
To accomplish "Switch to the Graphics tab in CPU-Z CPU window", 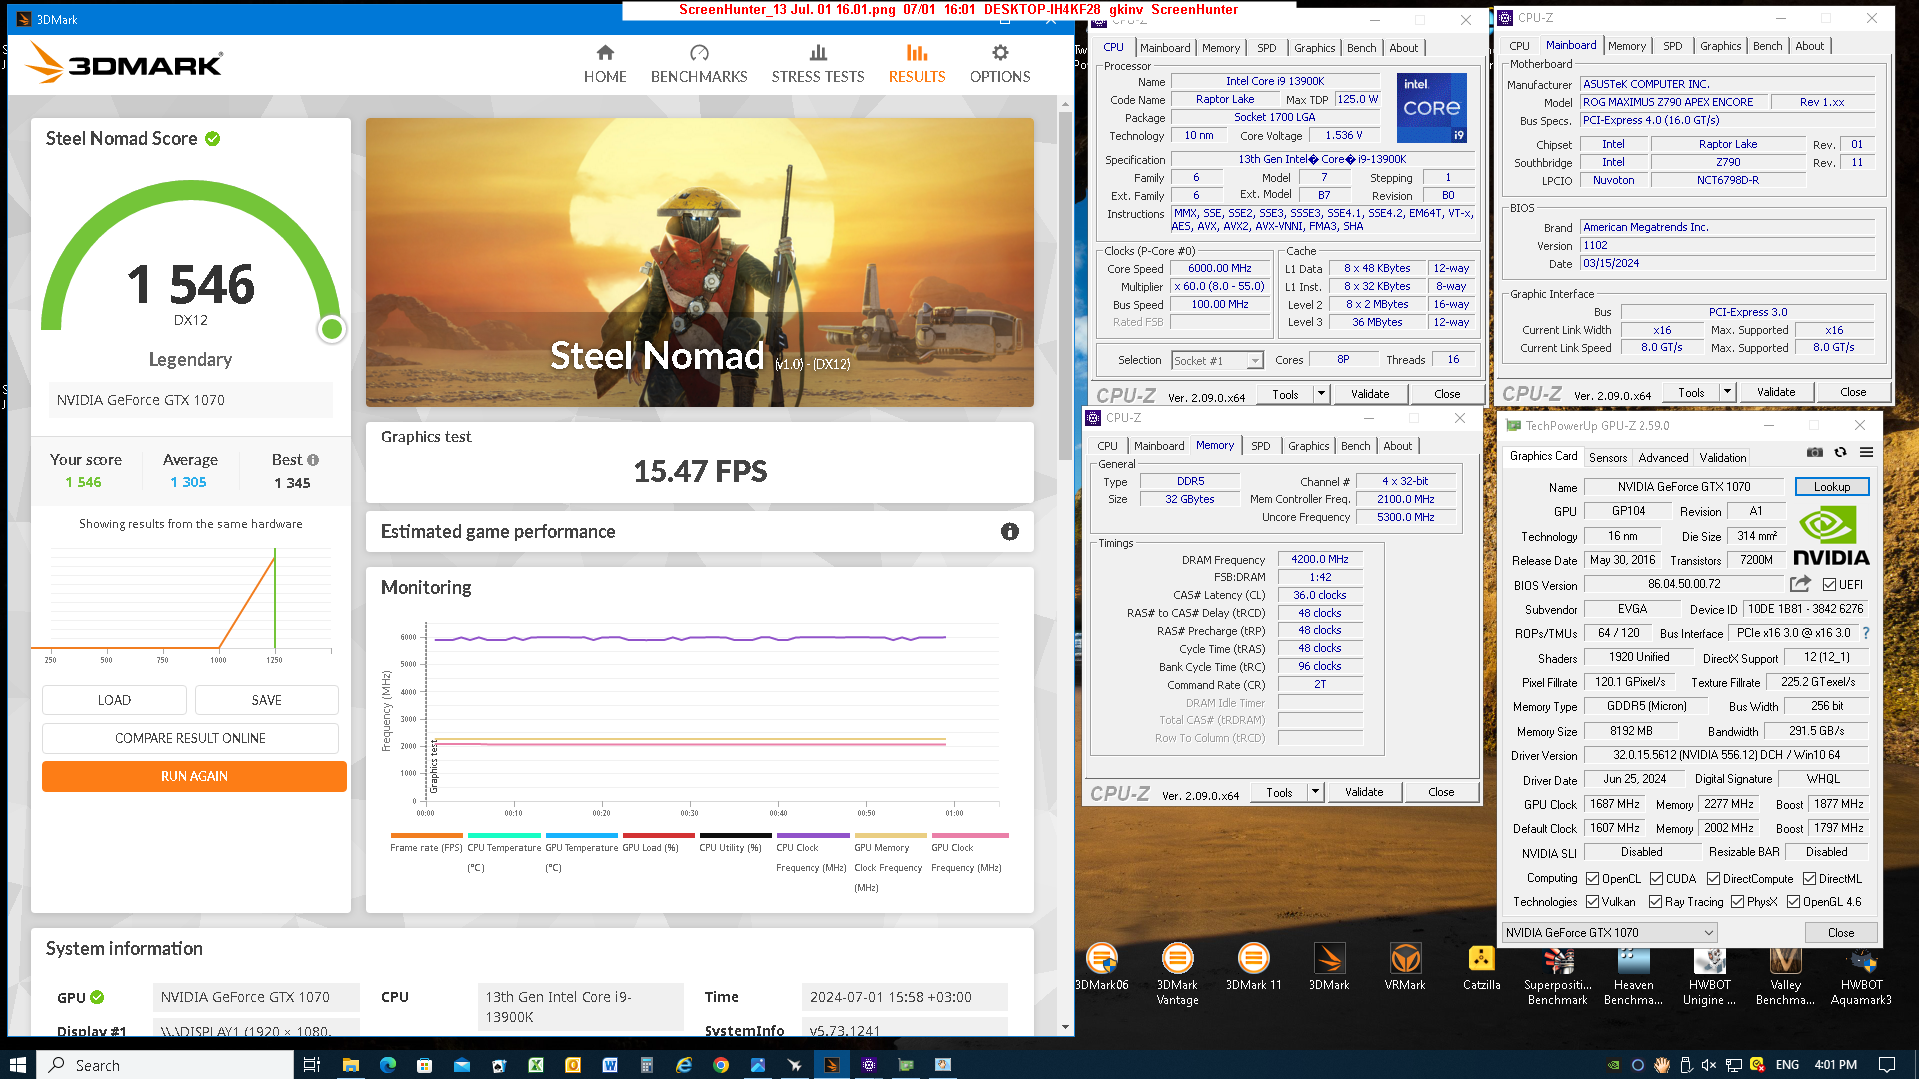I will coord(1314,48).
